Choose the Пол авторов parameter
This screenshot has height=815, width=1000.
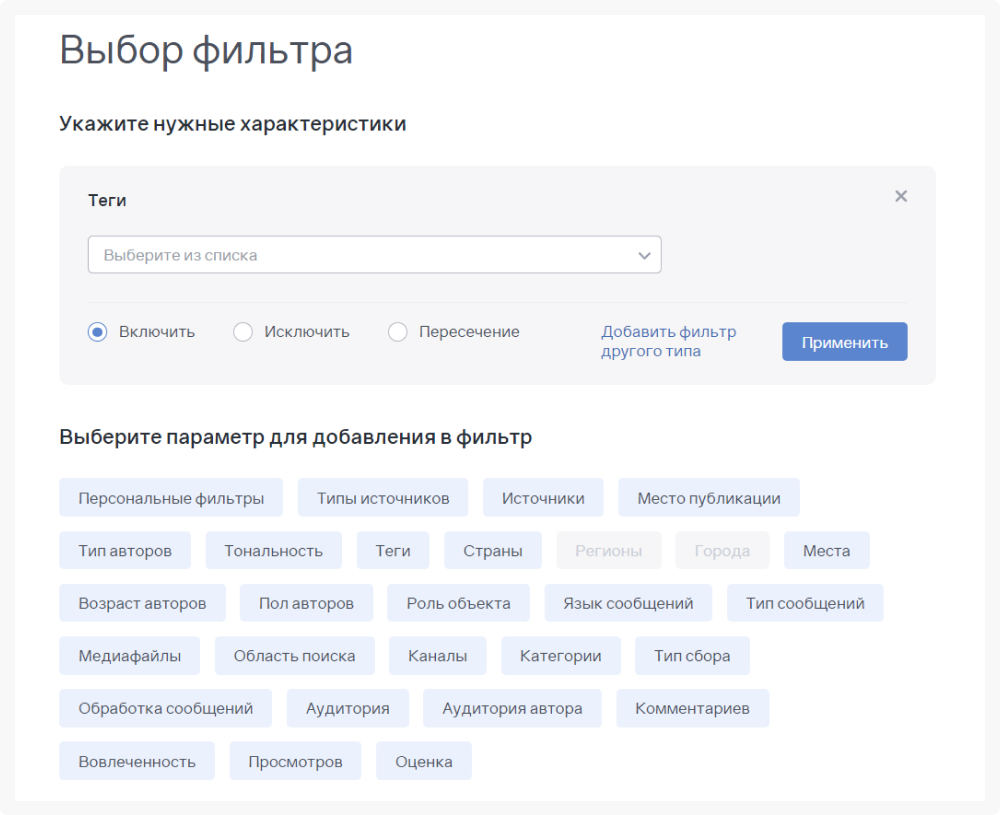pyautogui.click(x=306, y=603)
